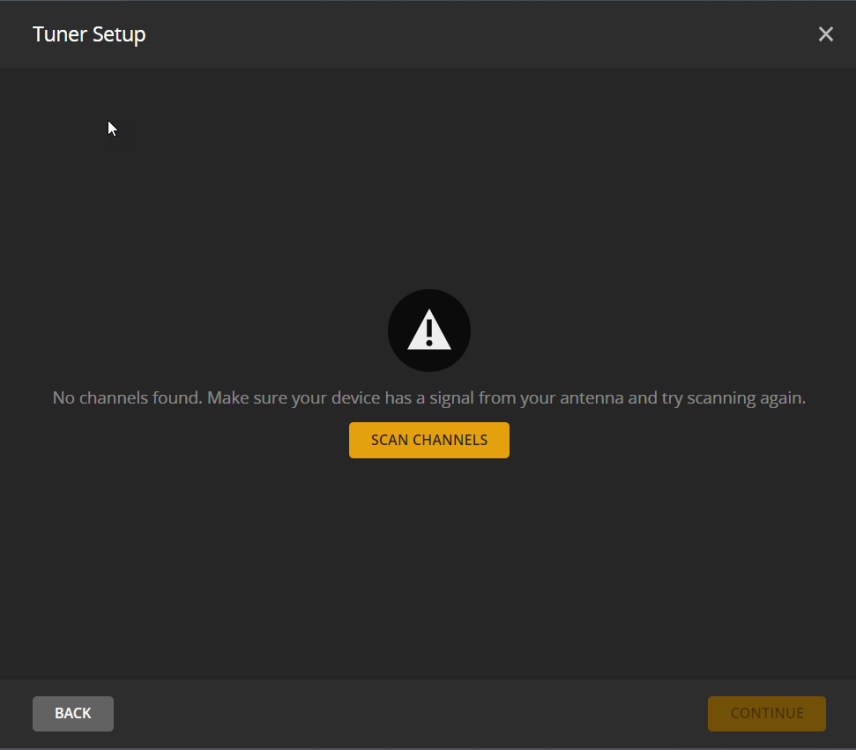This screenshot has width=856, height=750.
Task: Click the word 'Setup' in the header
Action: click(x=119, y=35)
